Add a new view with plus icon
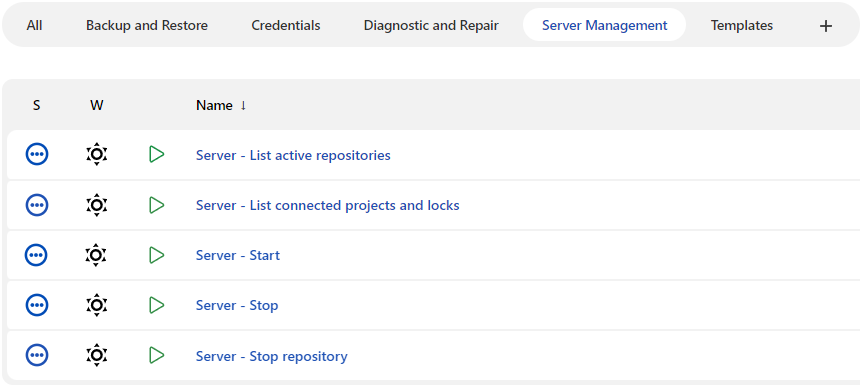The width and height of the screenshot is (860, 386). coord(825,25)
